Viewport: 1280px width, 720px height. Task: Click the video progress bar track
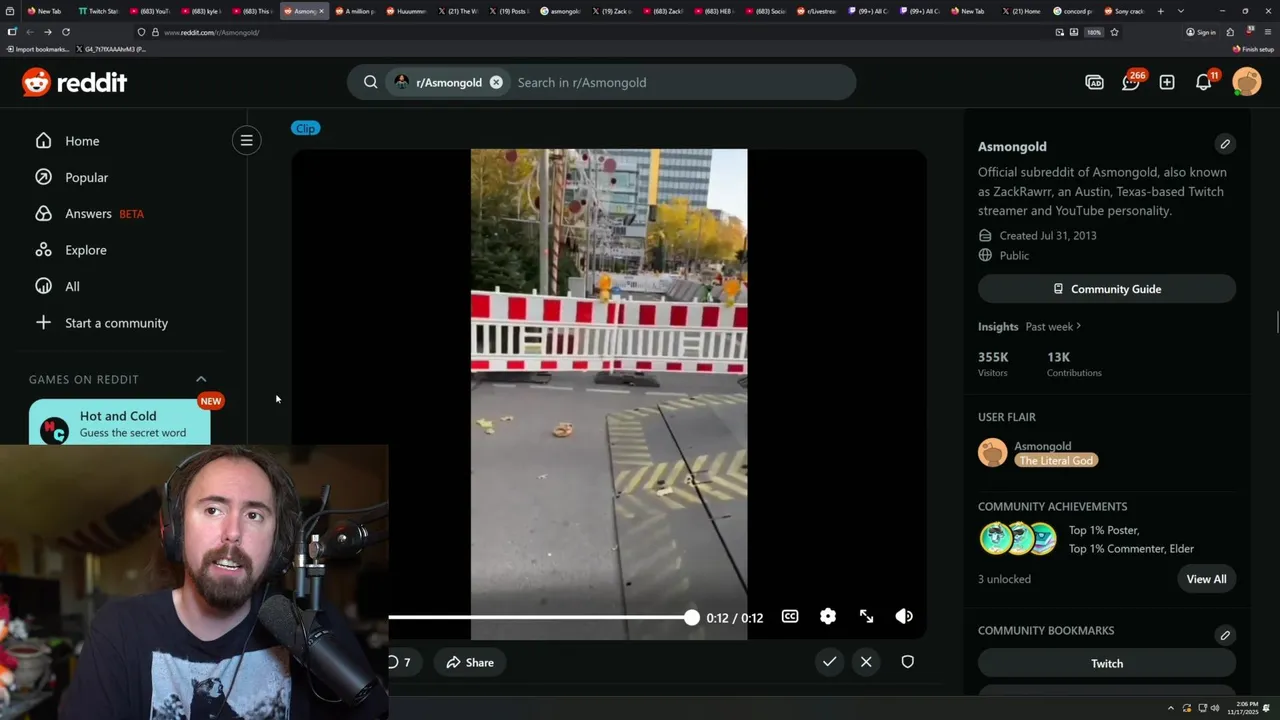point(538,617)
